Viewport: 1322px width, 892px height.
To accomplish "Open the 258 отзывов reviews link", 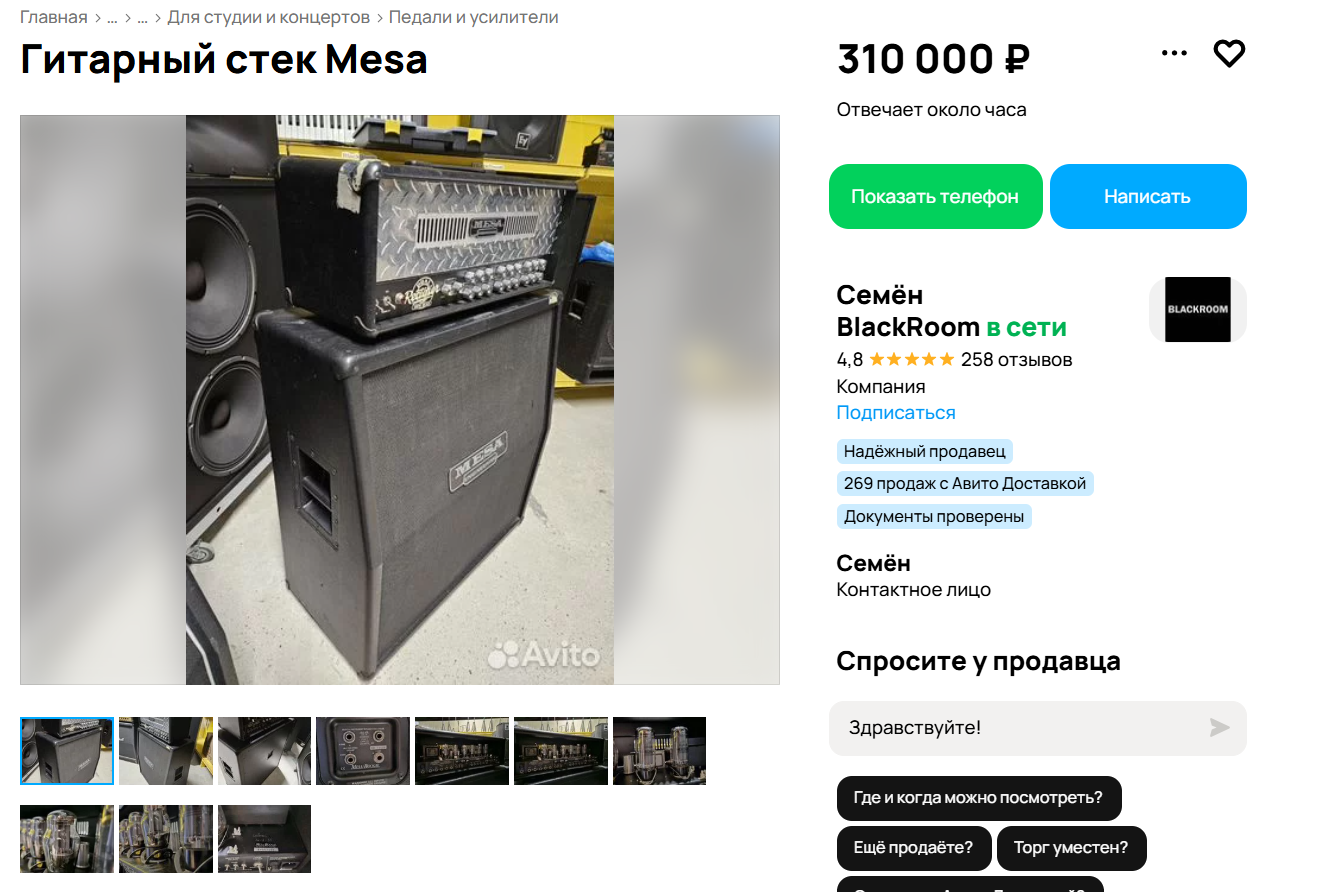I will coord(1016,359).
